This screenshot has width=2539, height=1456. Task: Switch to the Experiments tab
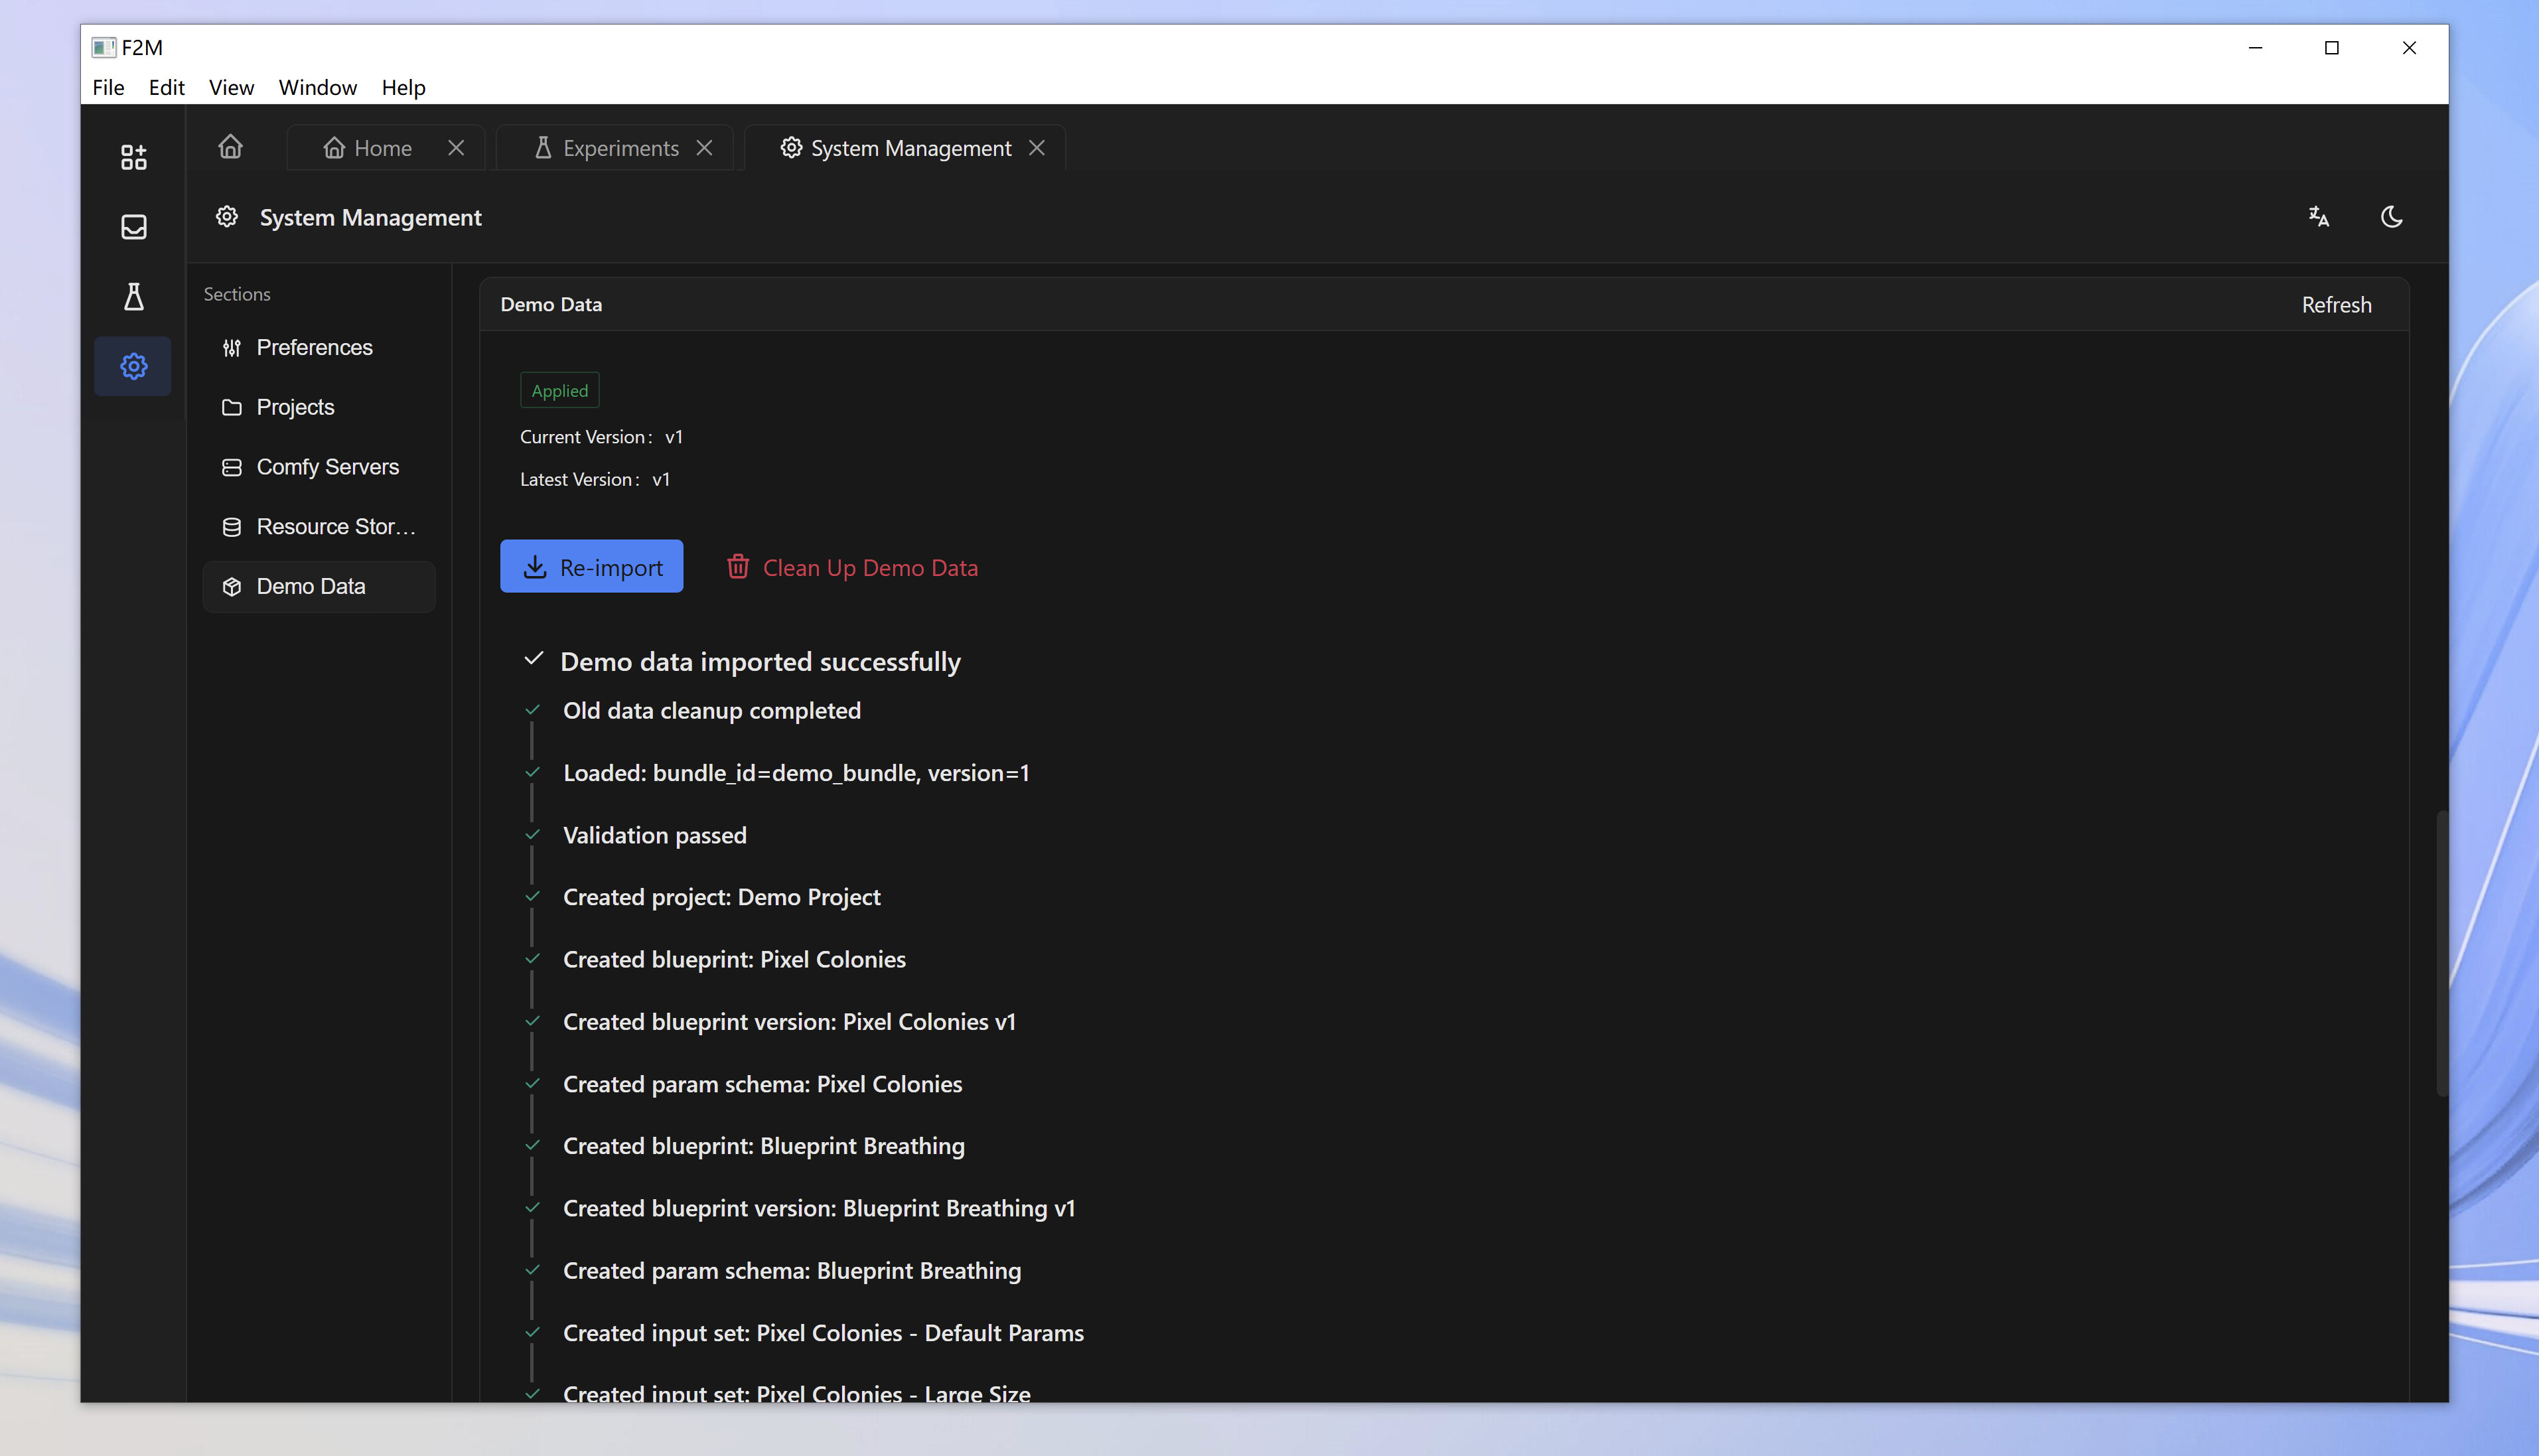[620, 147]
